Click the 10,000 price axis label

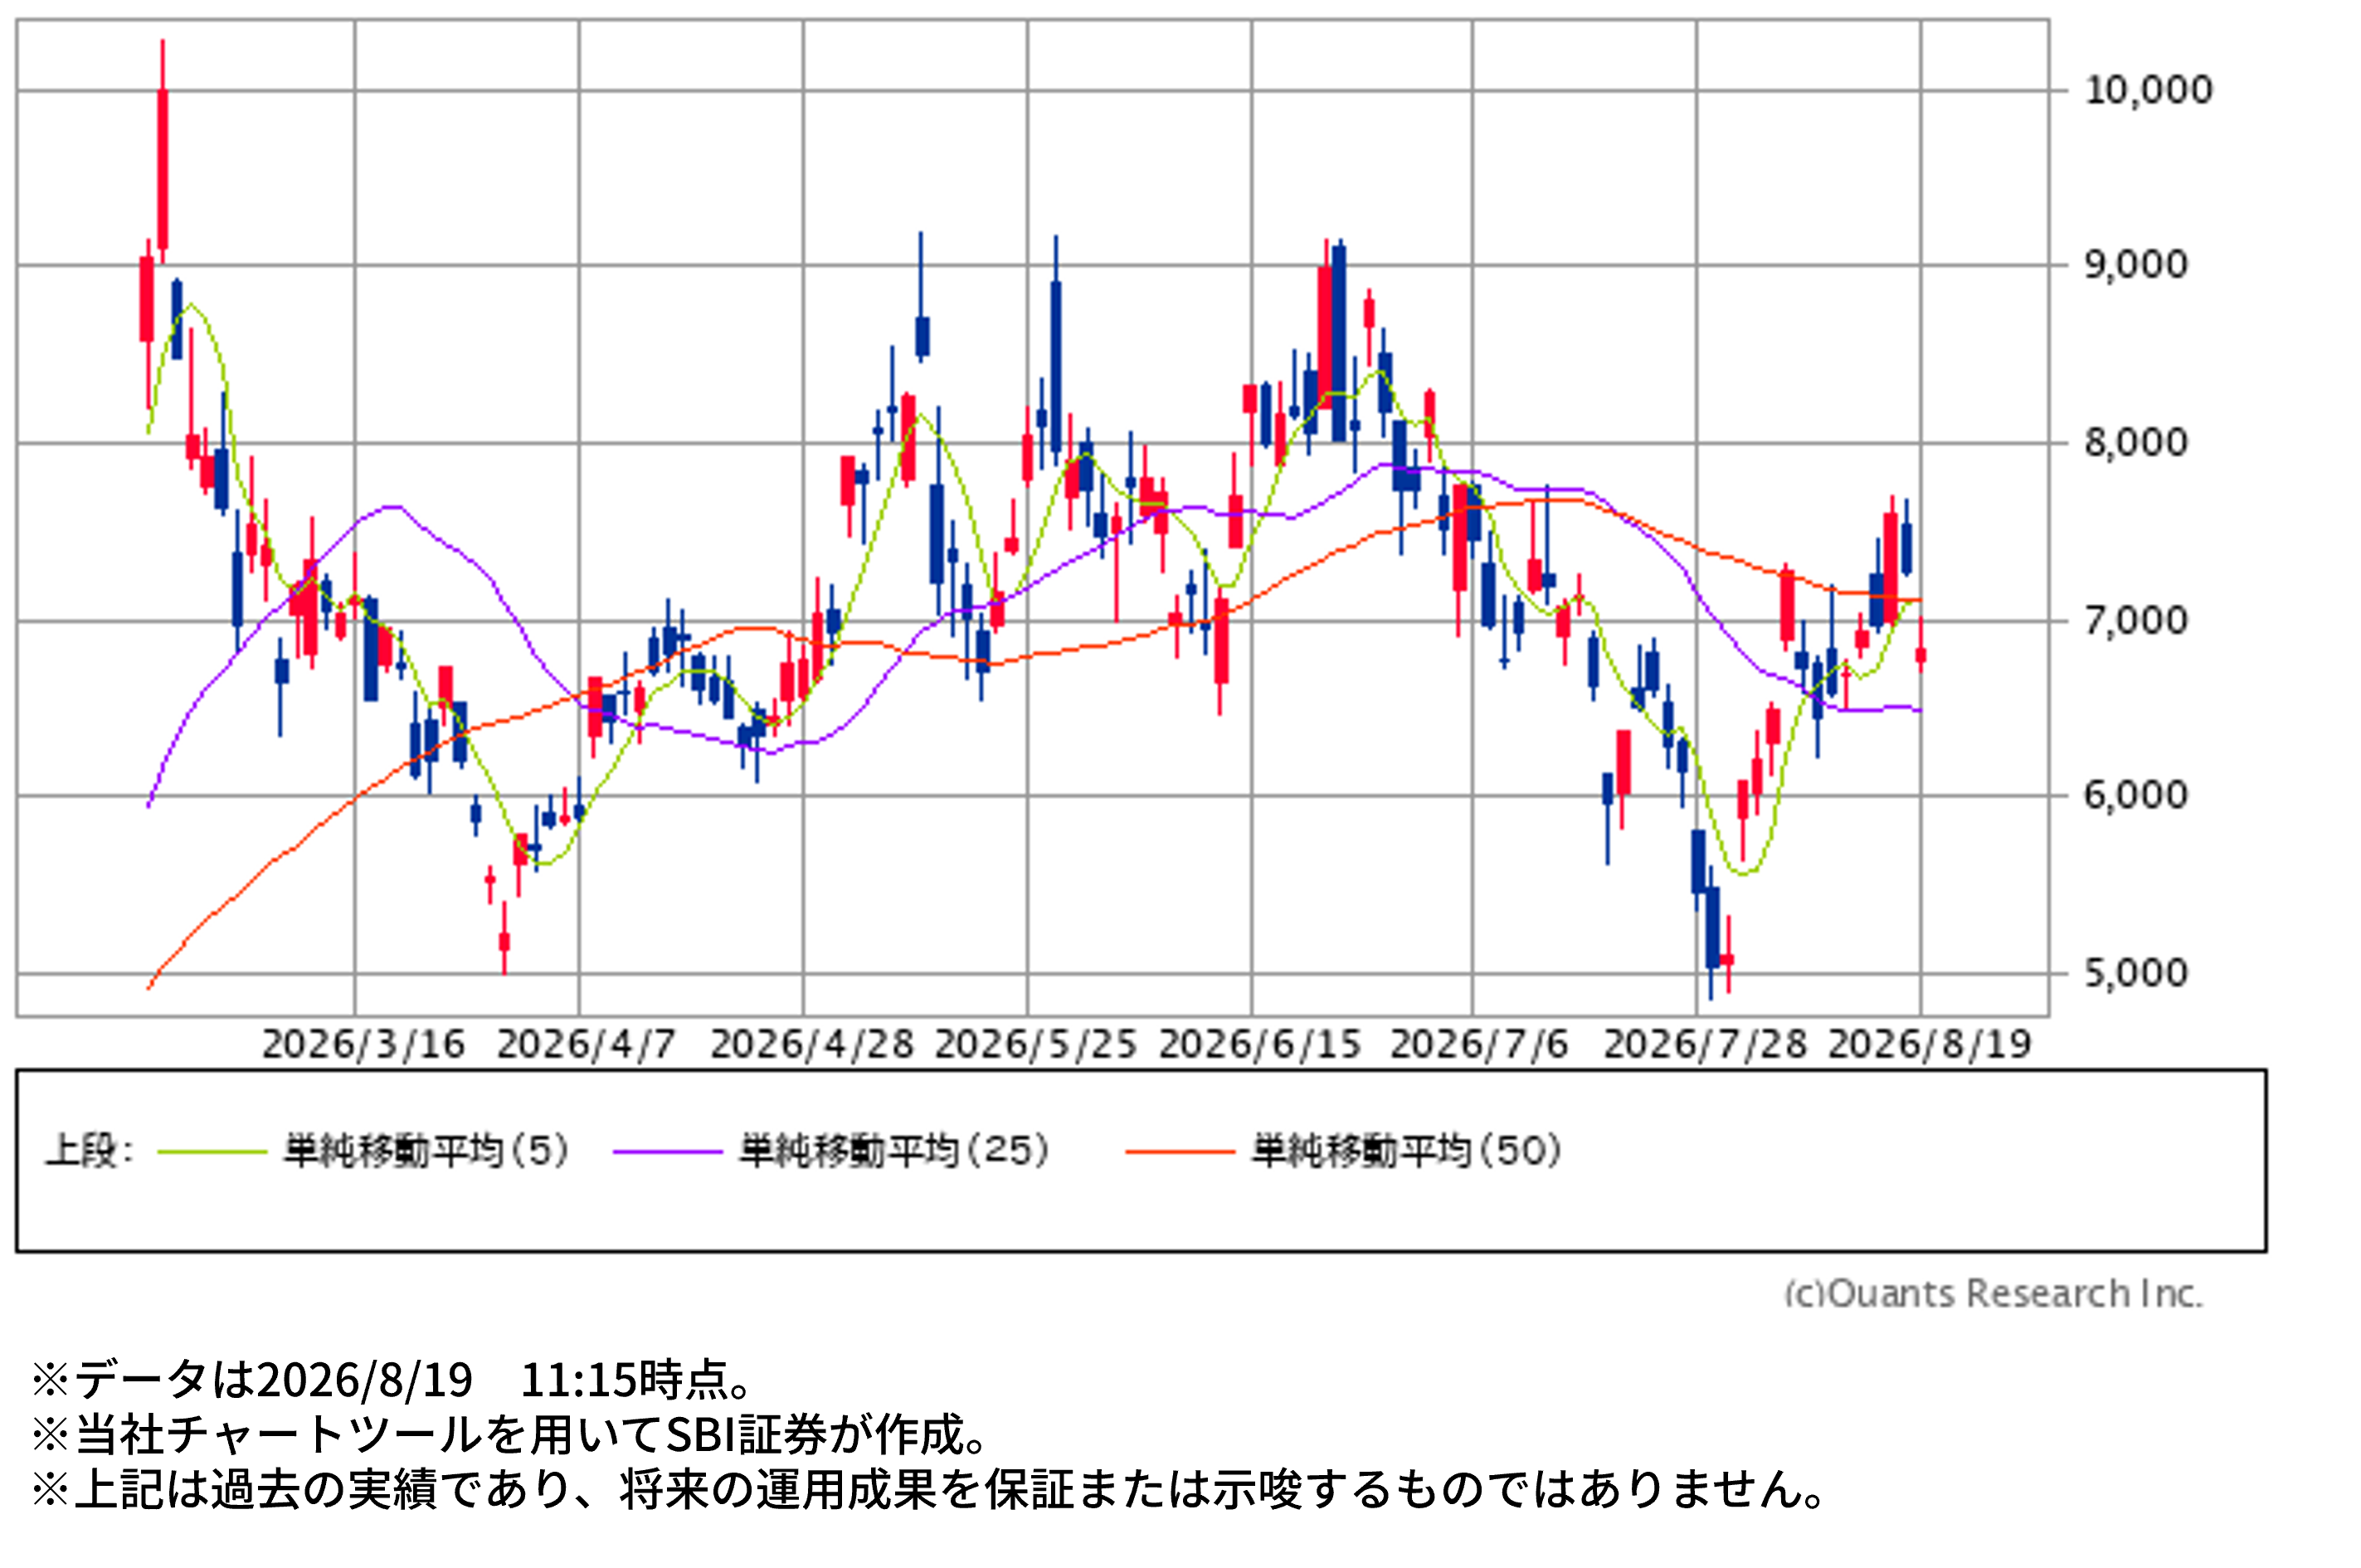(2148, 91)
